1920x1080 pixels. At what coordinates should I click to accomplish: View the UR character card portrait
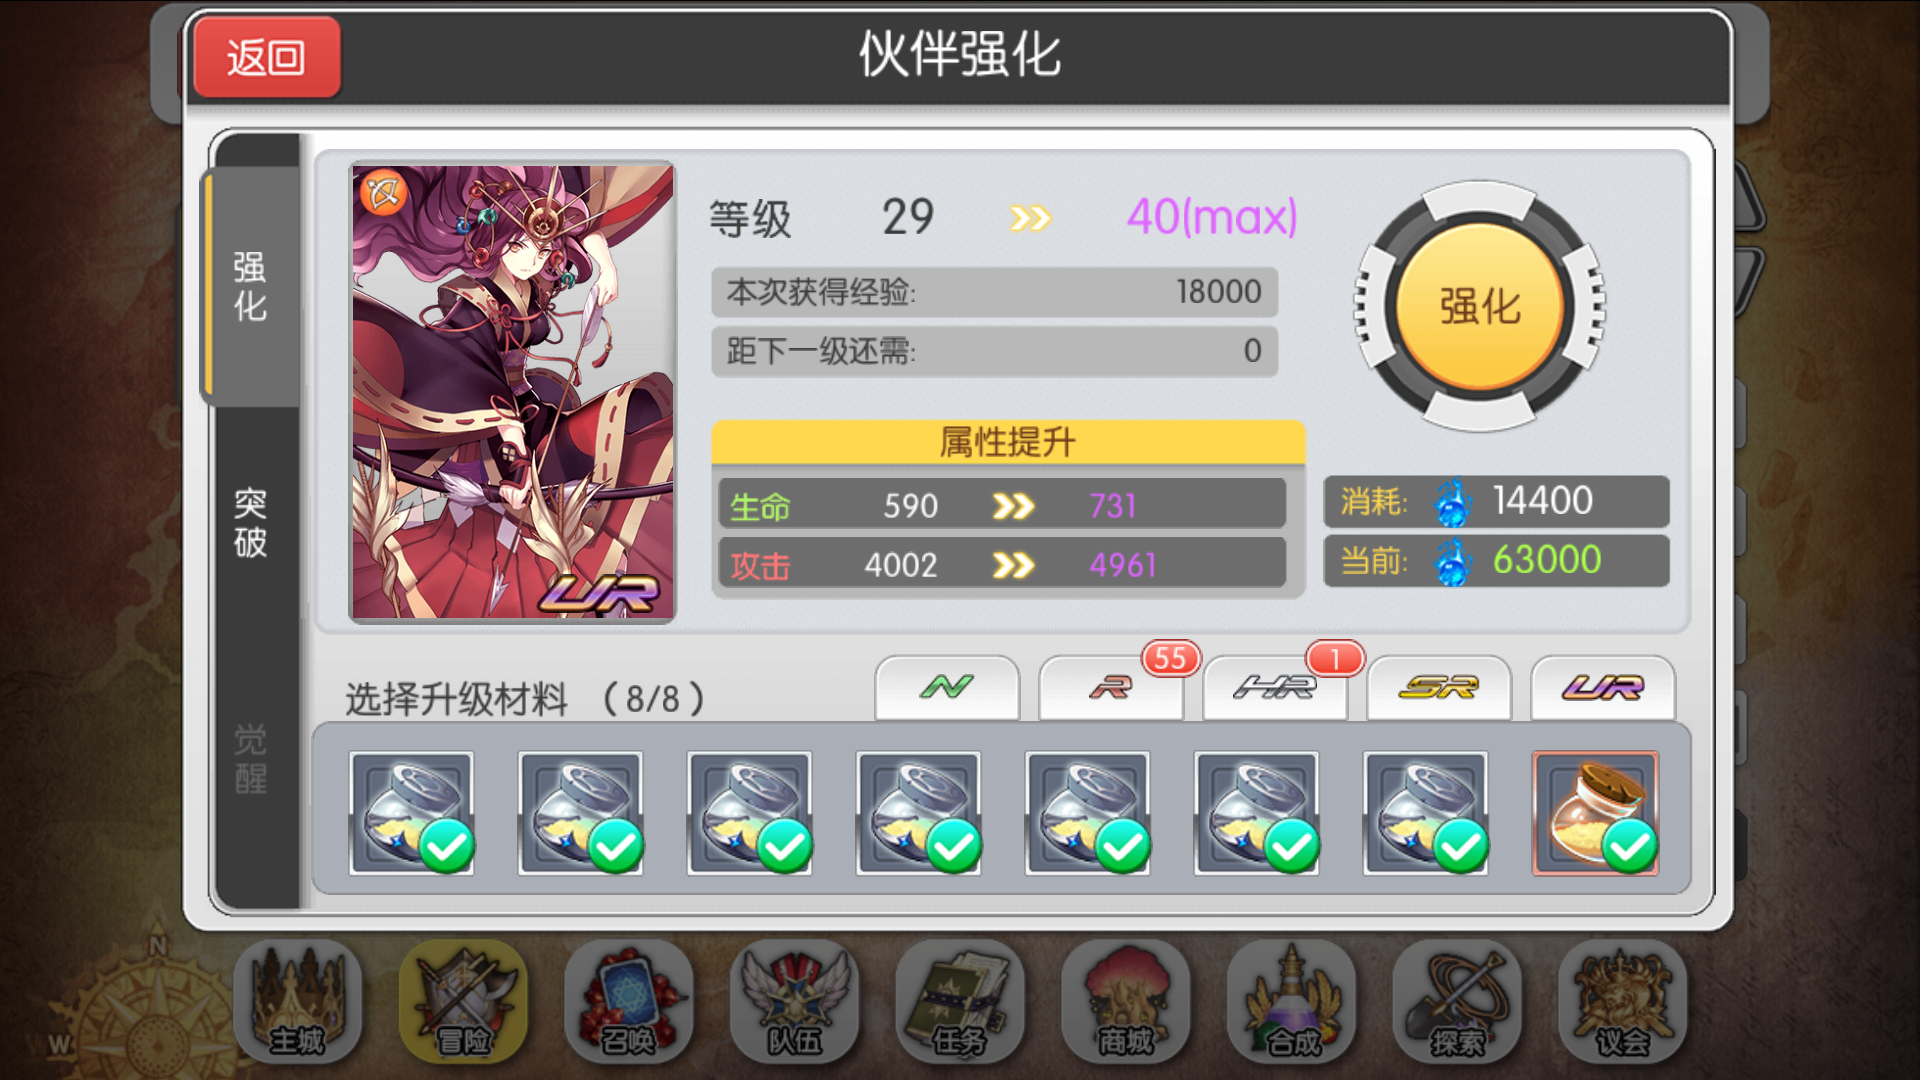pos(512,392)
